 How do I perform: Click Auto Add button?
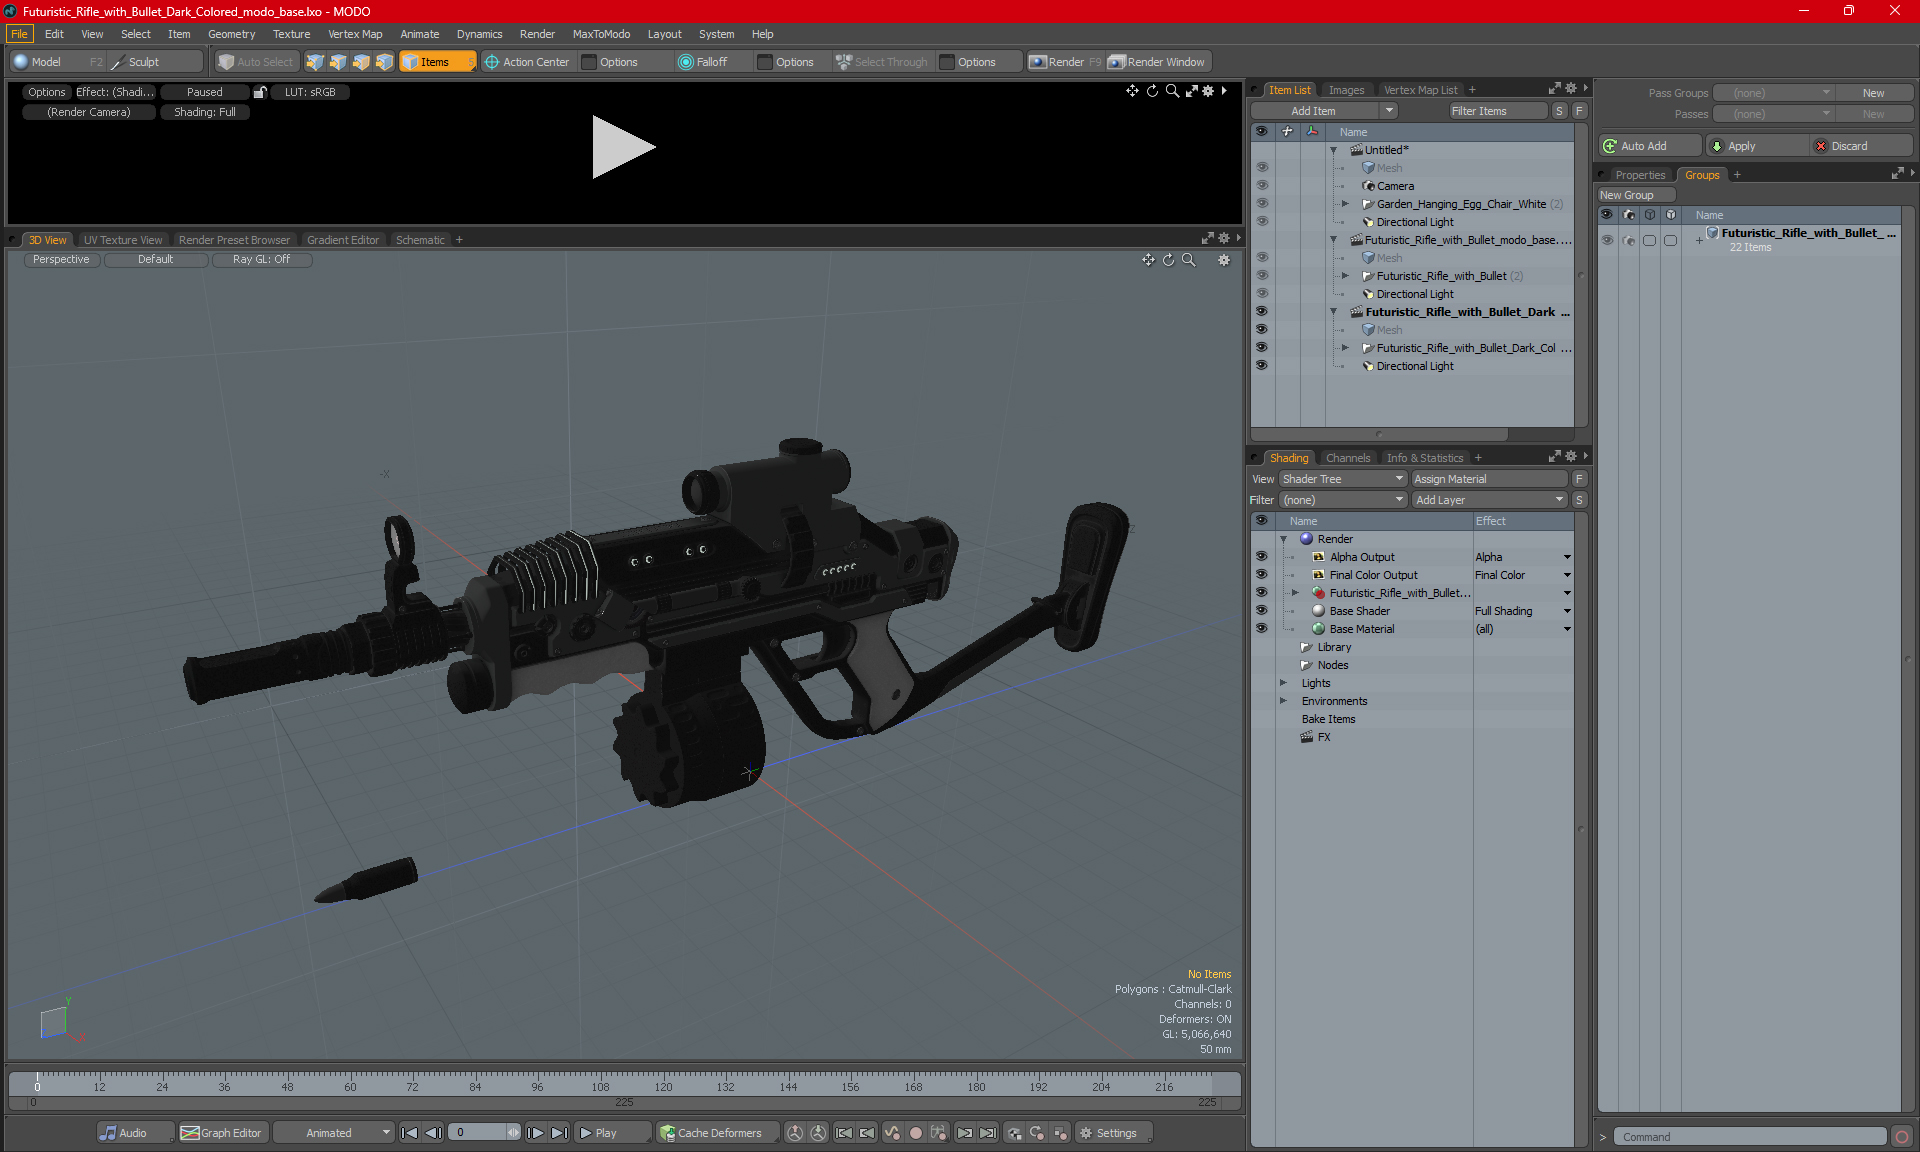click(x=1649, y=146)
